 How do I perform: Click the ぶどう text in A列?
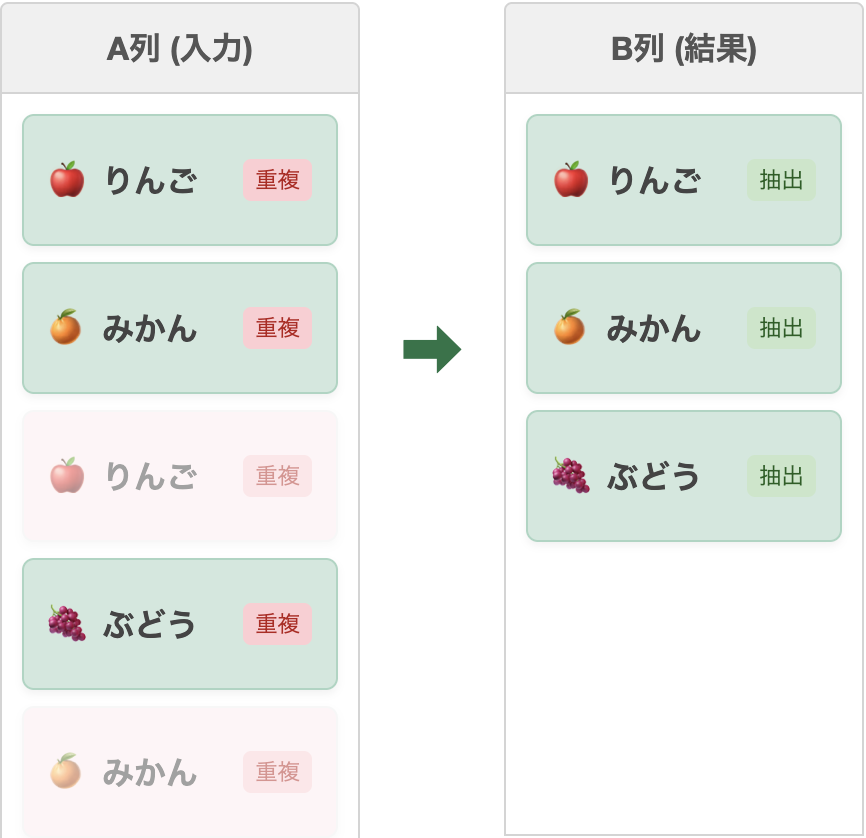click(150, 624)
